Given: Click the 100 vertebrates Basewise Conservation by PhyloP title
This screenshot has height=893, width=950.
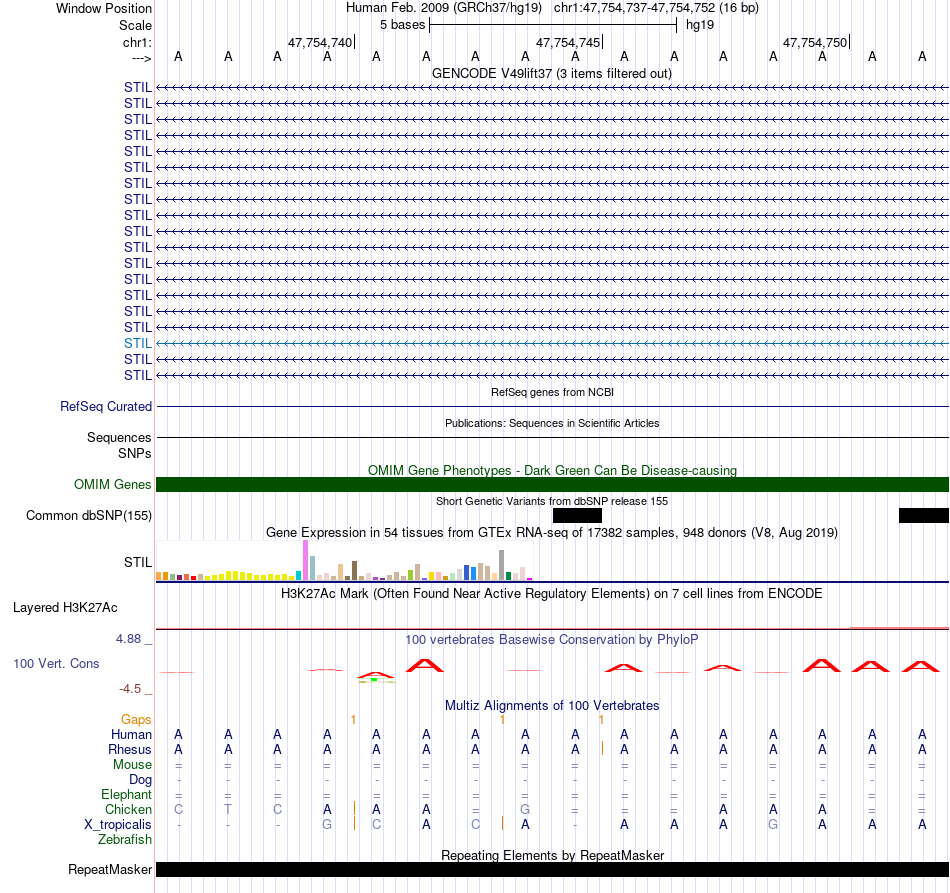Looking at the screenshot, I should [x=552, y=639].
